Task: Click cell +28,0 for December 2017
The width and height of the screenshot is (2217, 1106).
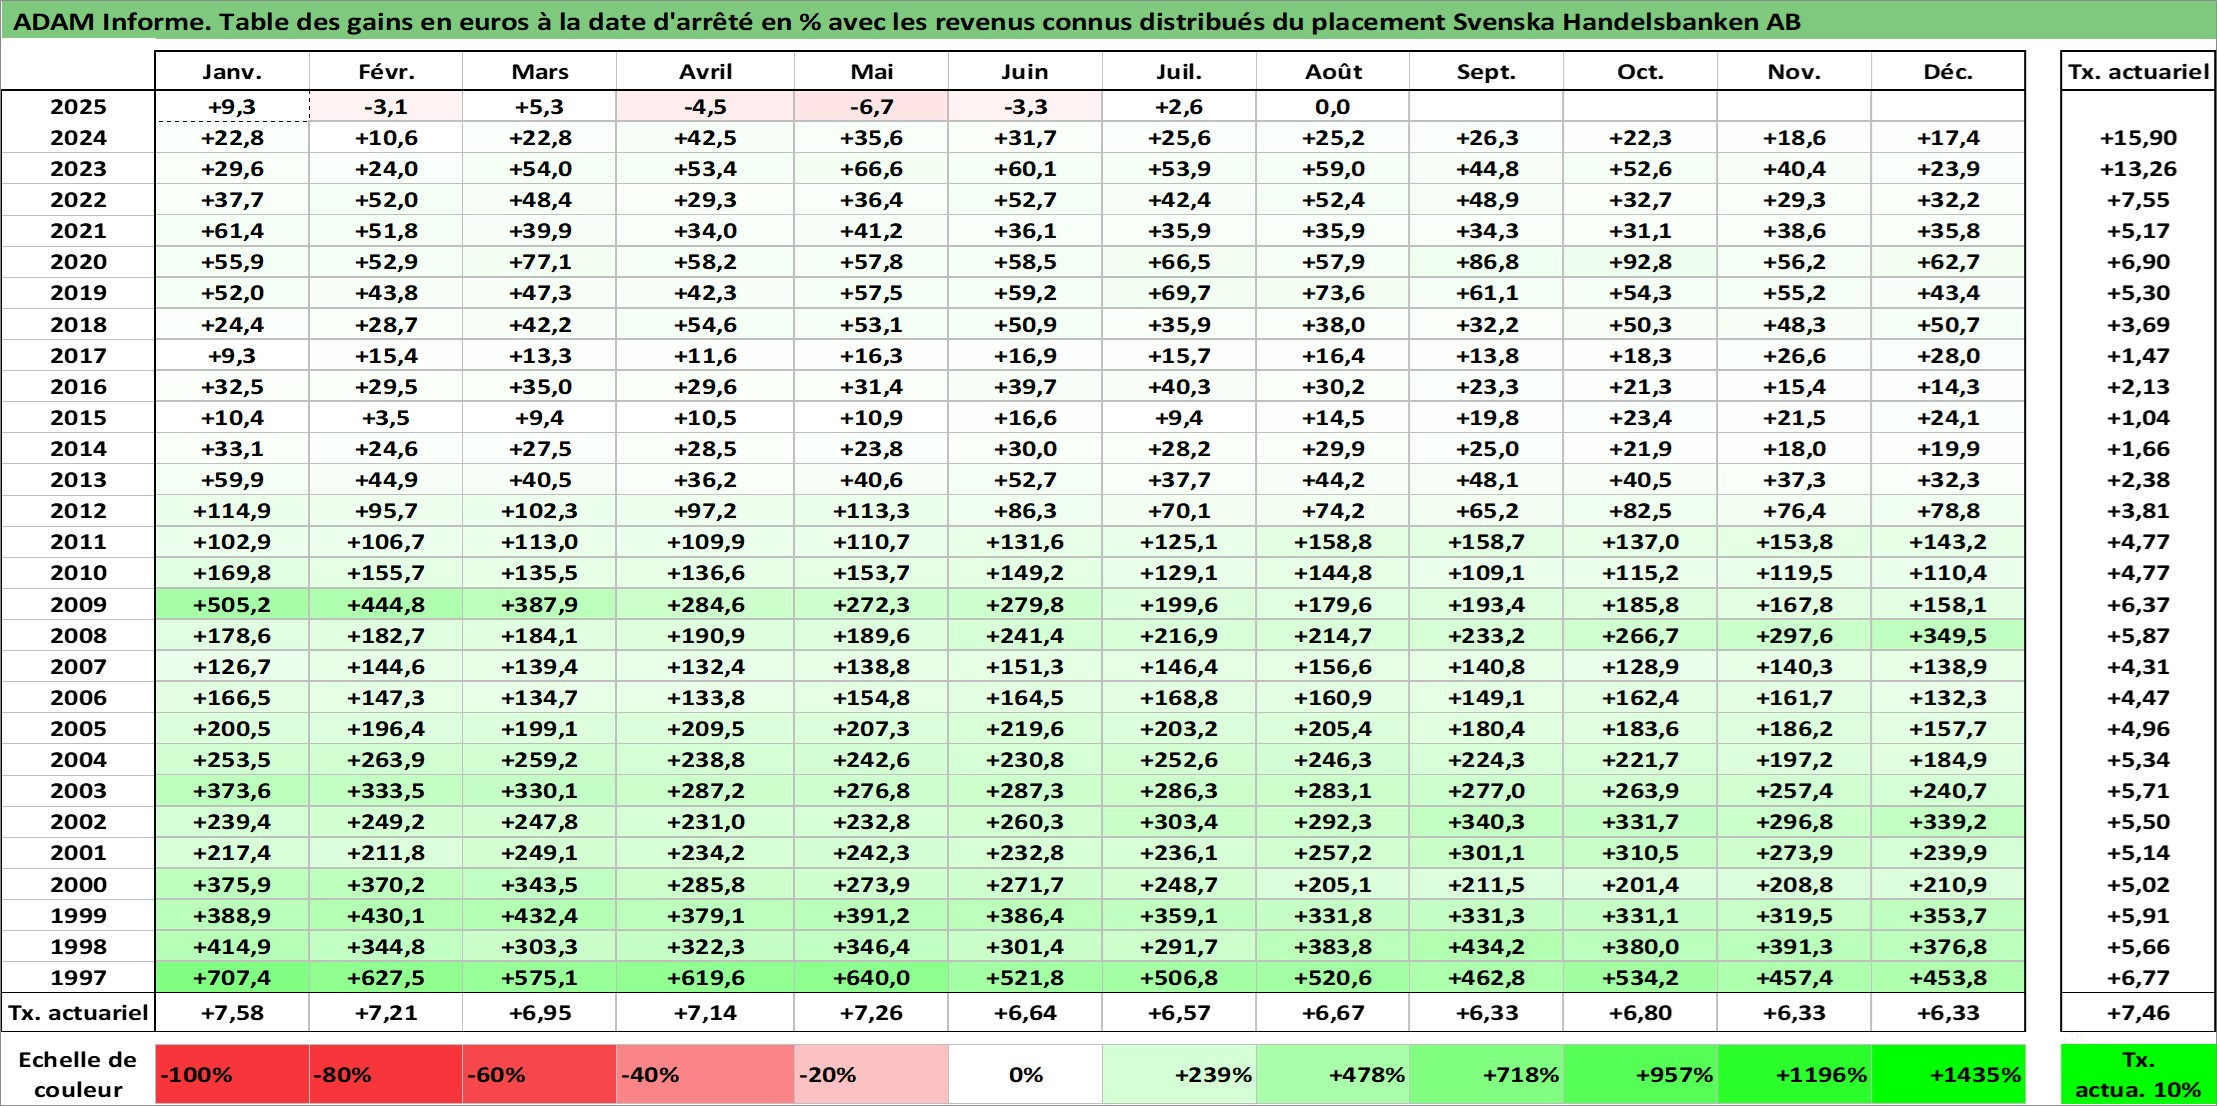Action: pos(1948,355)
